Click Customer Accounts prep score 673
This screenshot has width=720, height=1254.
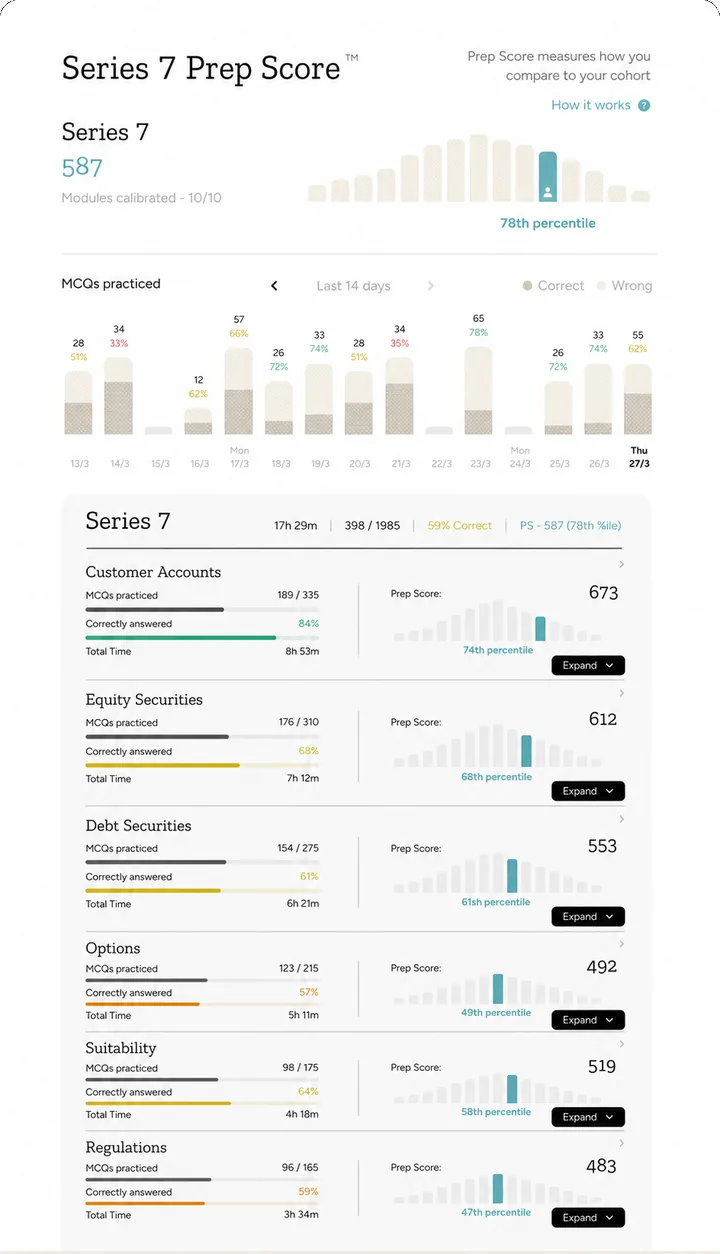[x=603, y=593]
